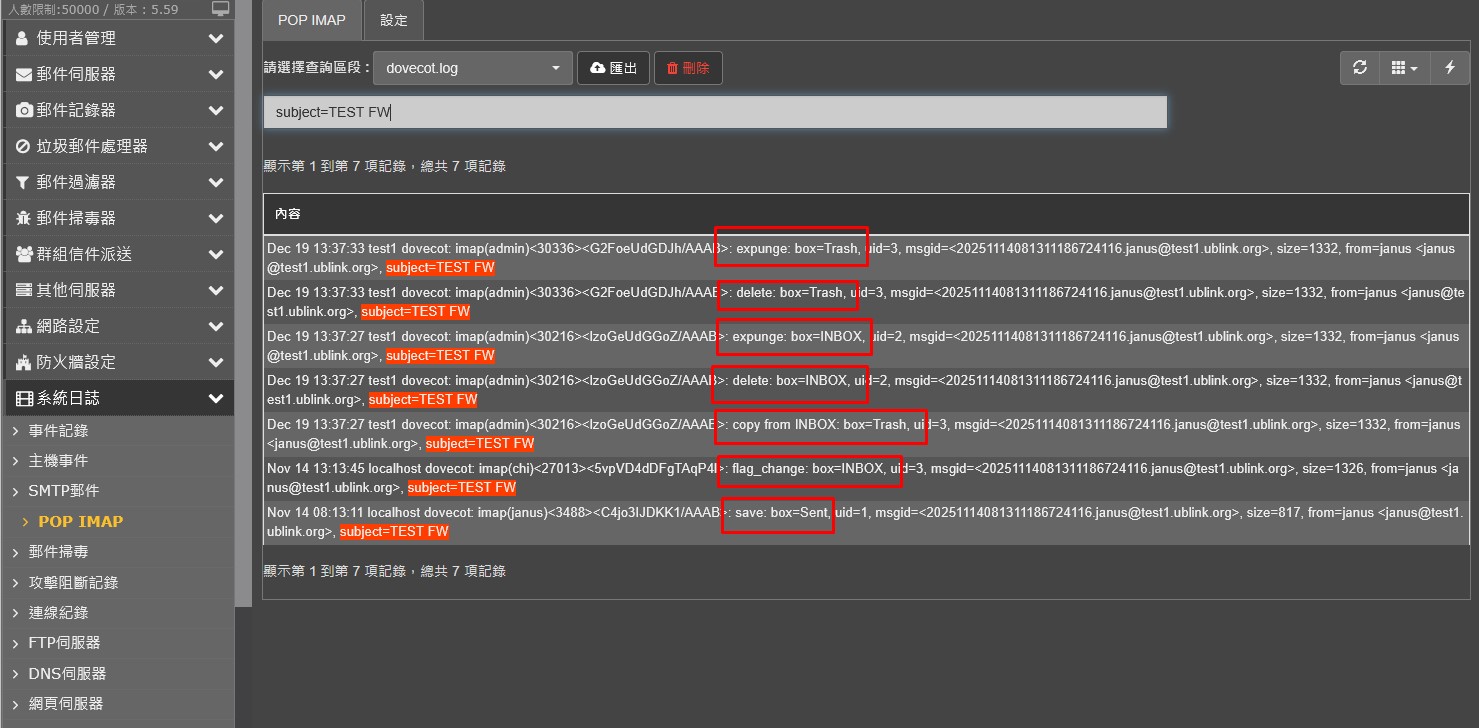The height and width of the screenshot is (728, 1479).
Task: Switch to the 設定 tab
Action: [x=393, y=20]
